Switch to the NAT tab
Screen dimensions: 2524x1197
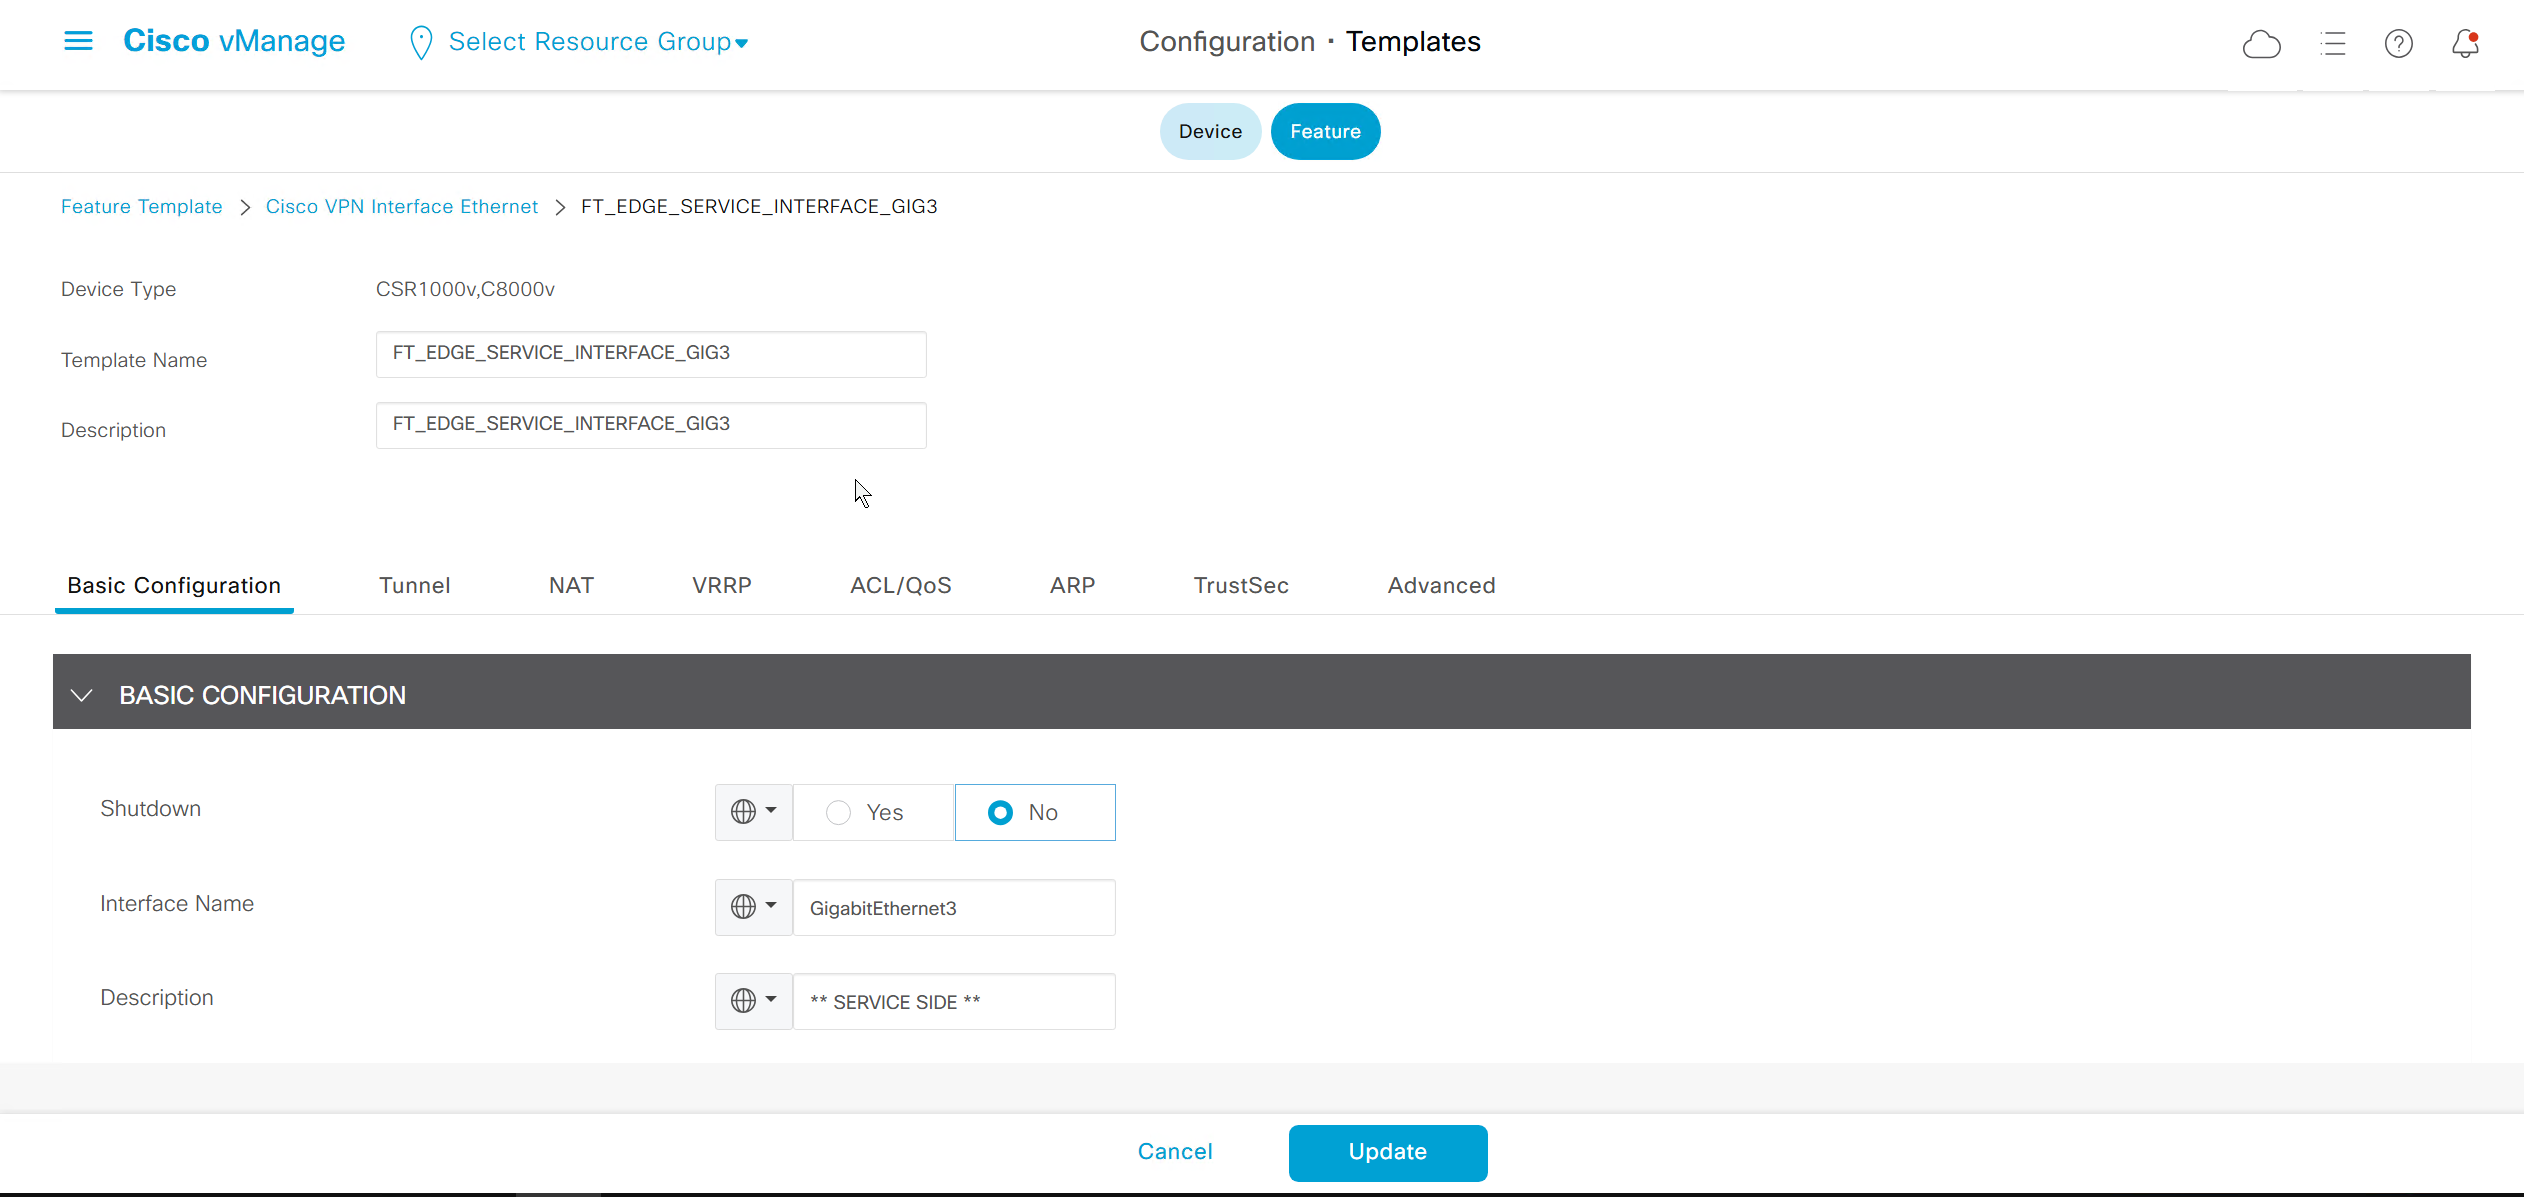571,585
